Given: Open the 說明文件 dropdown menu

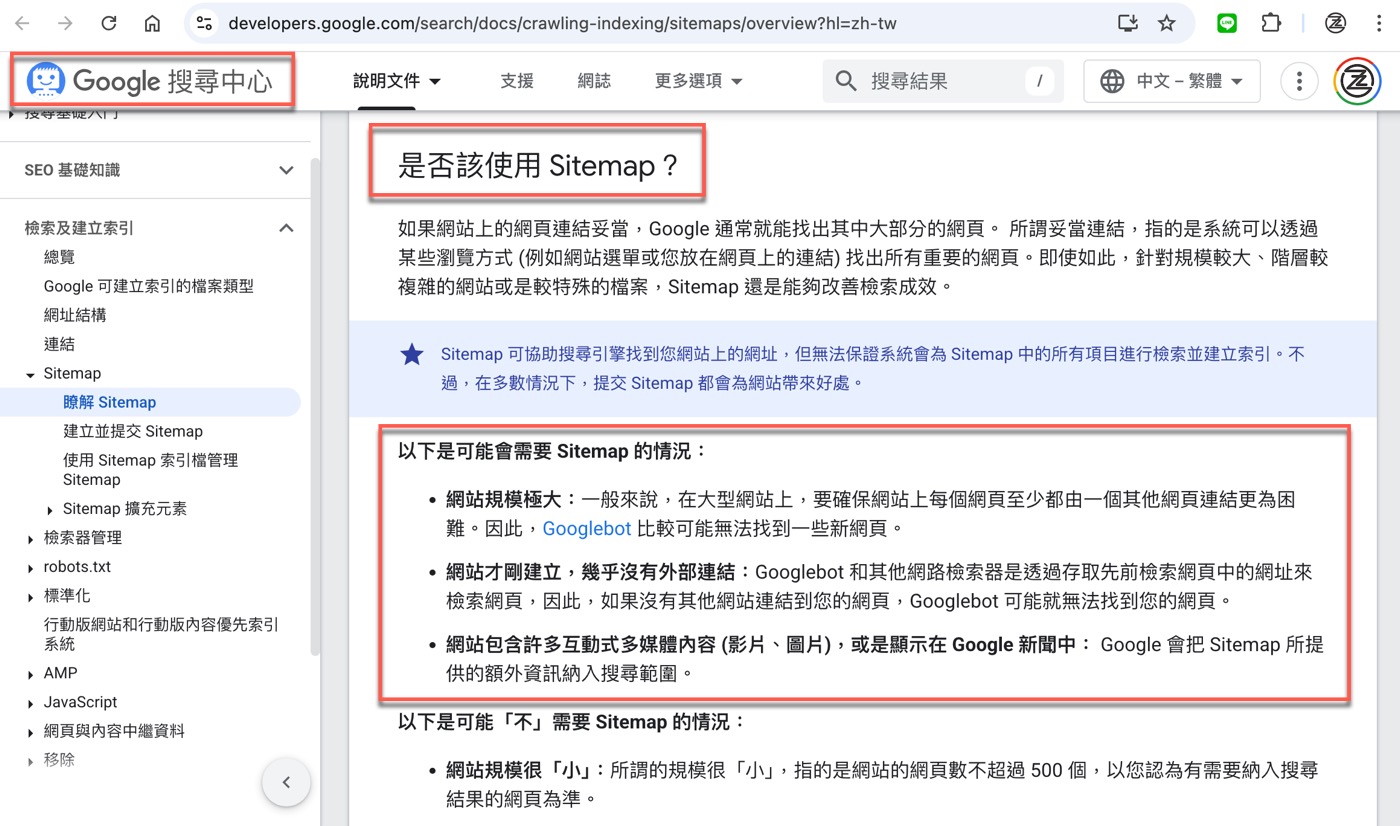Looking at the screenshot, I should (397, 81).
